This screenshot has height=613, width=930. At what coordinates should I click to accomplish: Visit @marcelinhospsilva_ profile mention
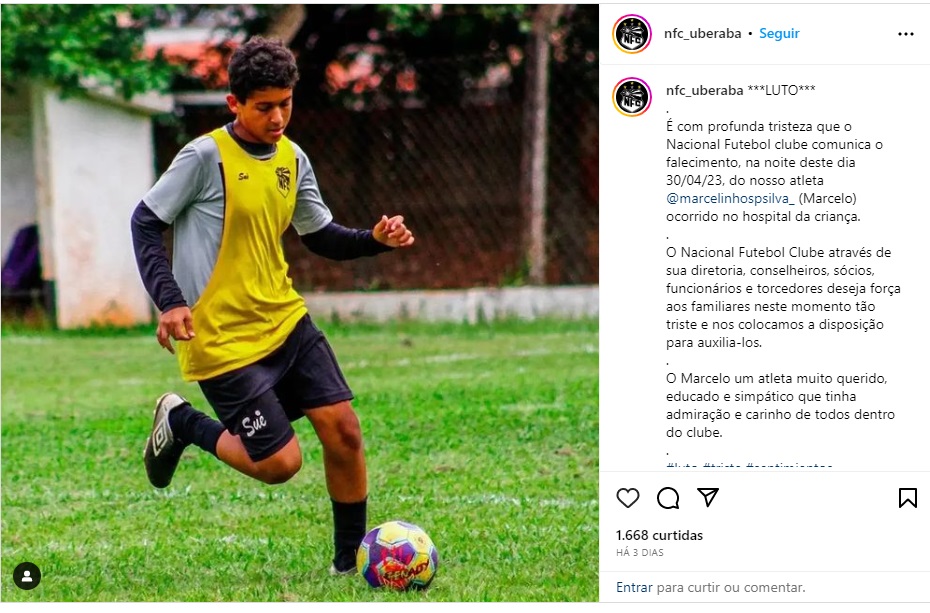tap(730, 199)
